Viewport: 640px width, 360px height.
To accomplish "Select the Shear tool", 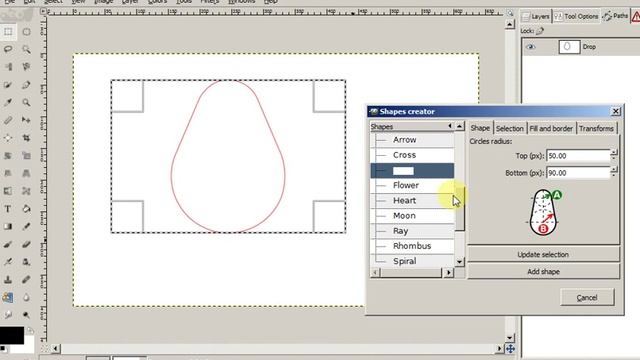I will 8,173.
